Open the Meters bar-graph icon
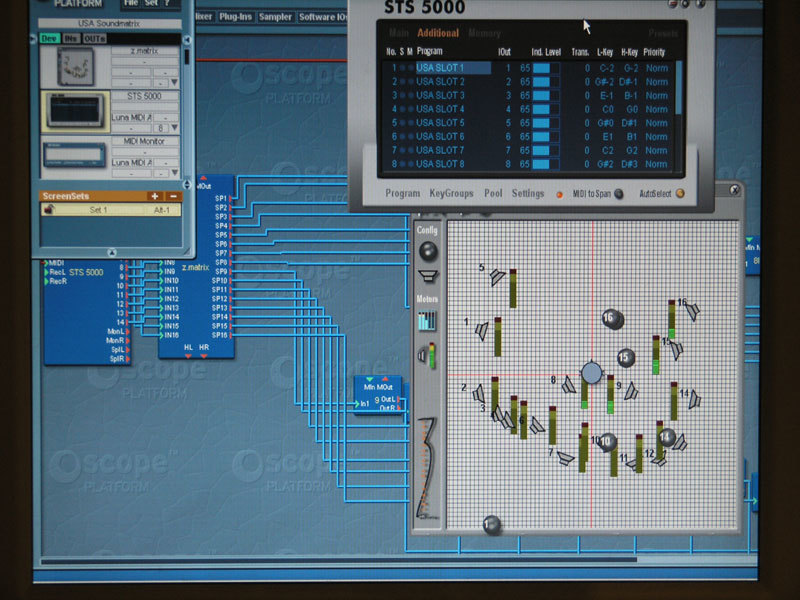Screen dimensions: 800x600 427,321
